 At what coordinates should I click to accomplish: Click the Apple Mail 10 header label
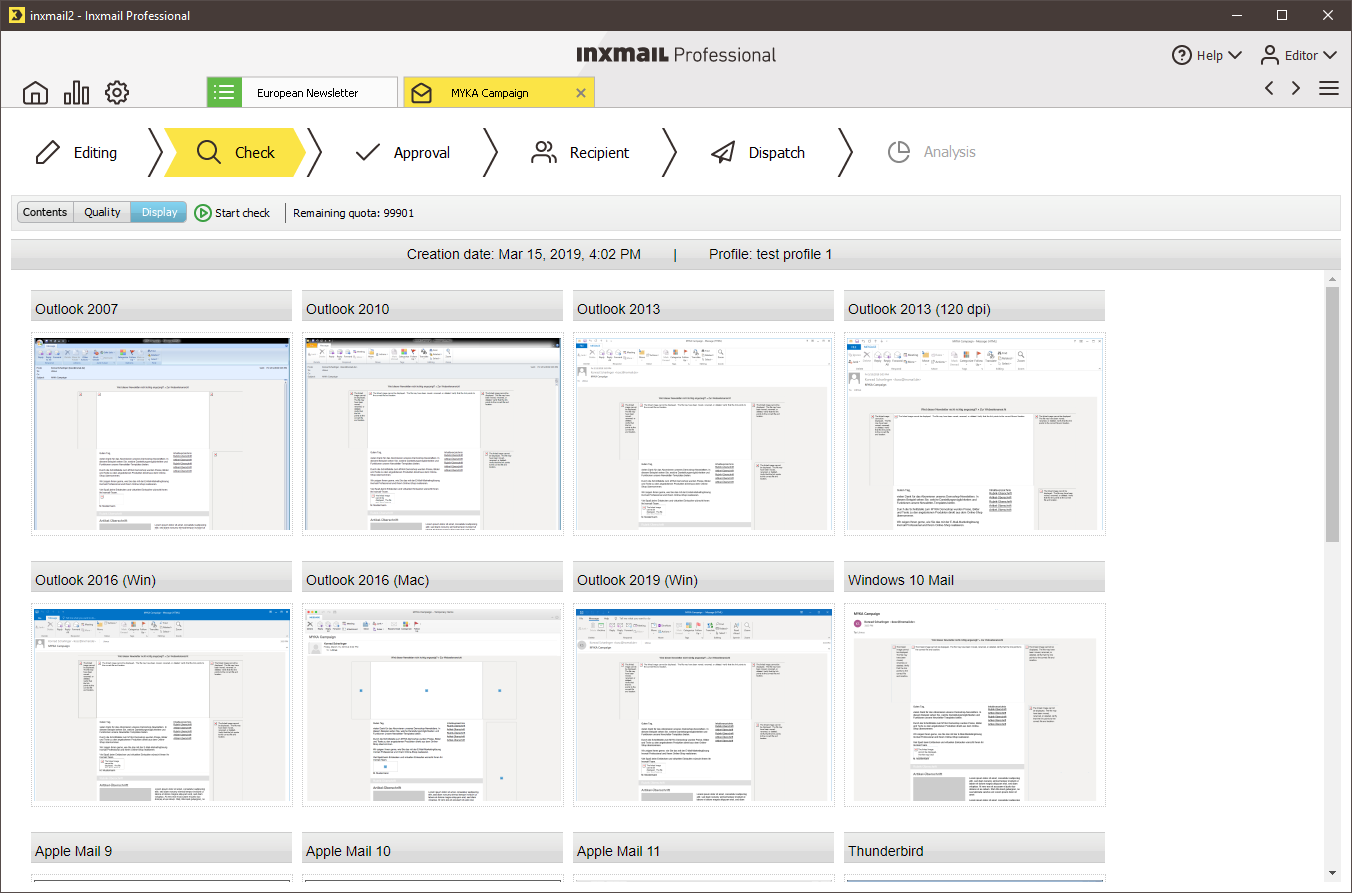pyautogui.click(x=433, y=850)
